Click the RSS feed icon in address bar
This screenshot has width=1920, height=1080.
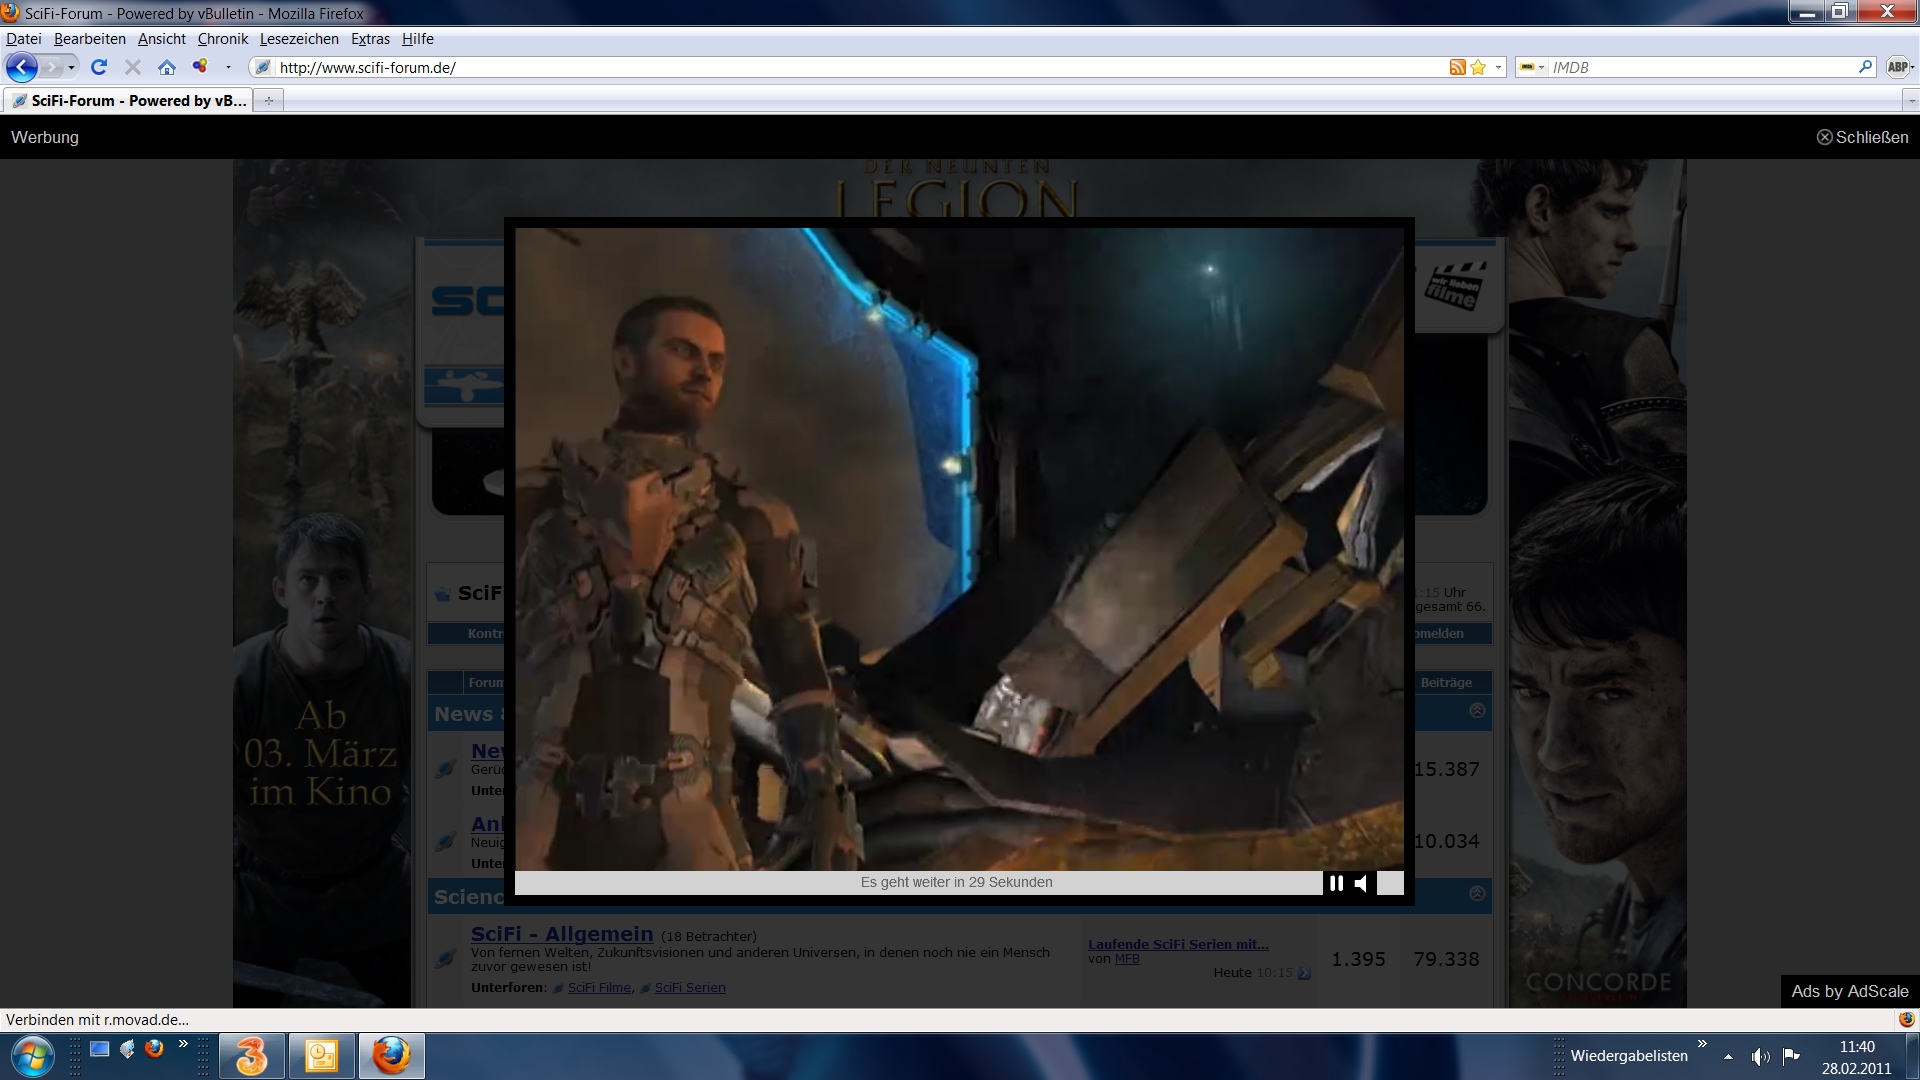1457,67
